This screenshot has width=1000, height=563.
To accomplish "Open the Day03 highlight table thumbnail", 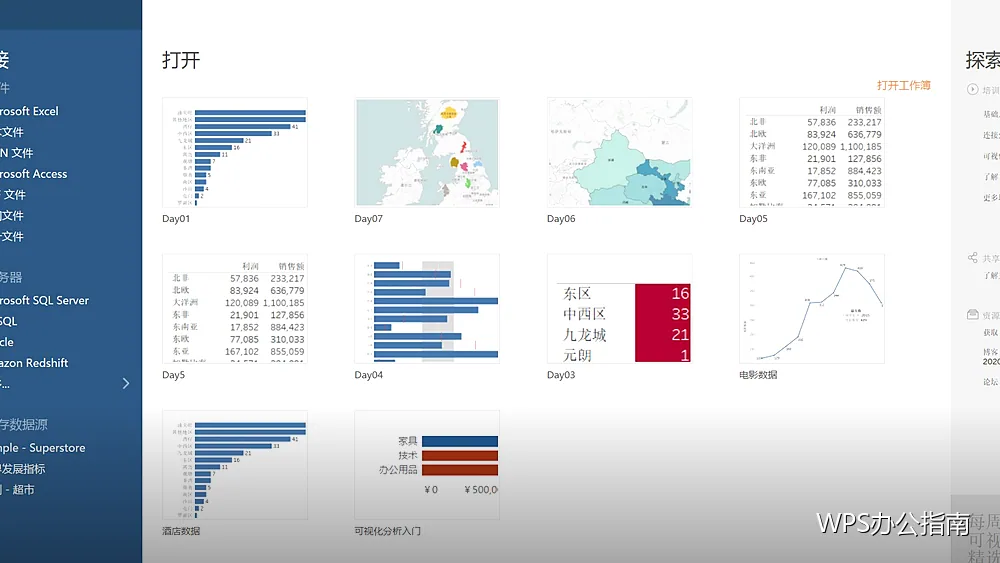I will tap(619, 309).
